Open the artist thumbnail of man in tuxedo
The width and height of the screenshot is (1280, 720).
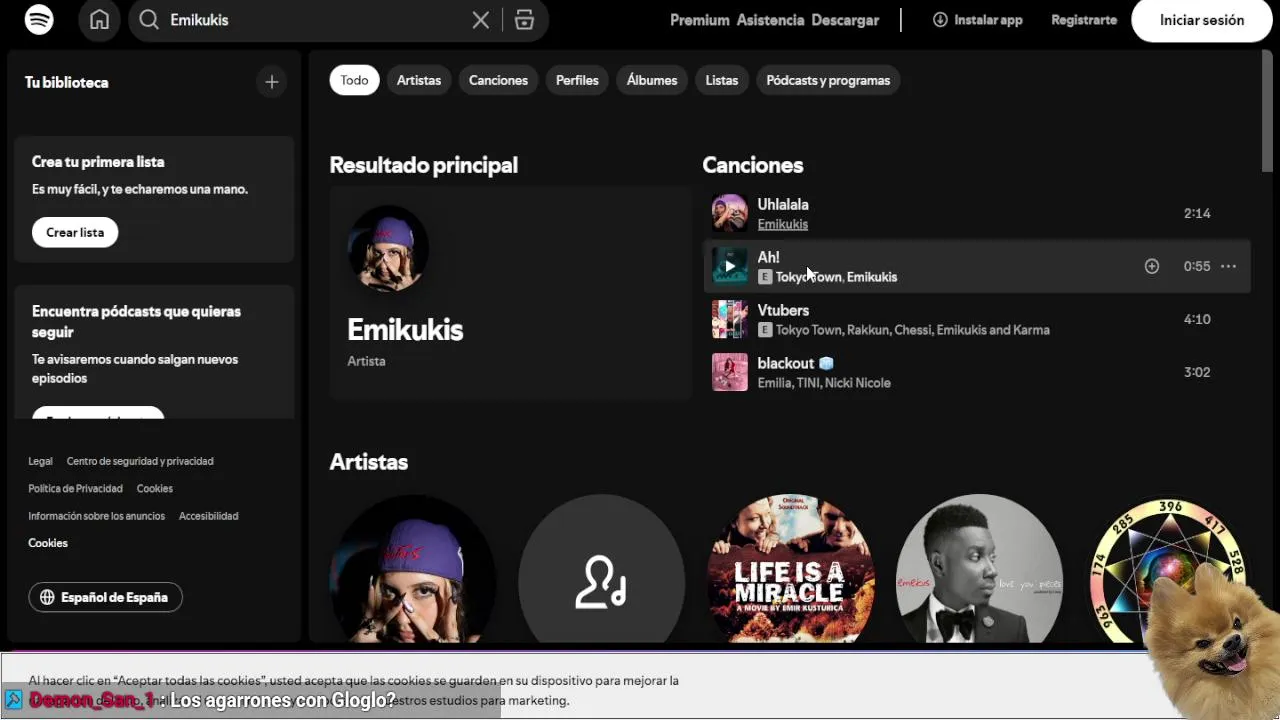pos(980,569)
